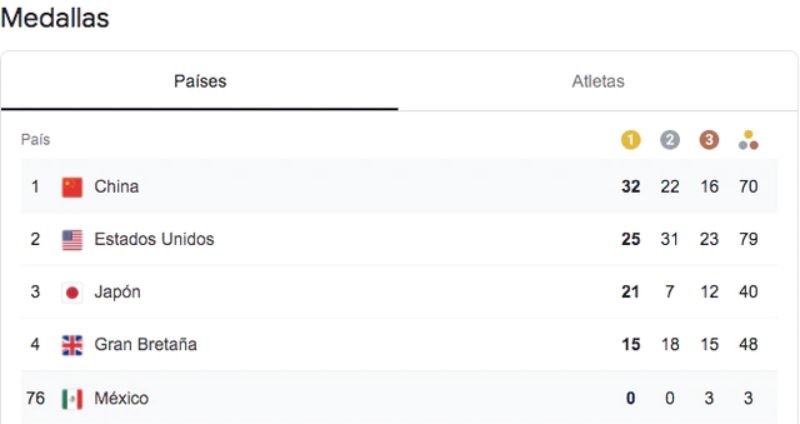Image resolution: width=800 pixels, height=424 pixels.
Task: Click the silver medal column icon
Action: coord(671,139)
